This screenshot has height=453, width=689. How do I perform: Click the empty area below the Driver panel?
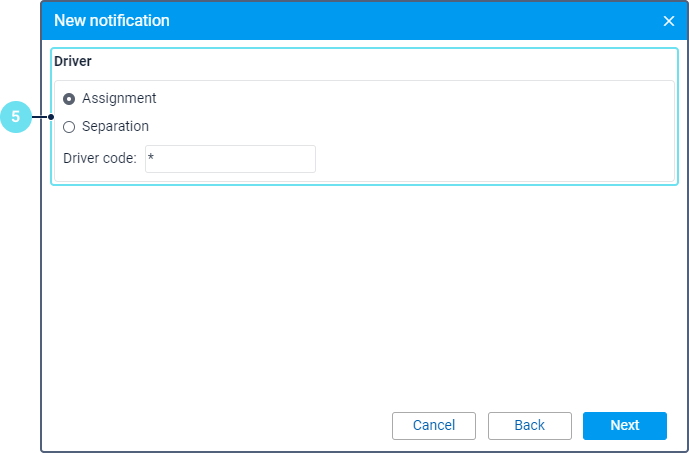pos(360,290)
